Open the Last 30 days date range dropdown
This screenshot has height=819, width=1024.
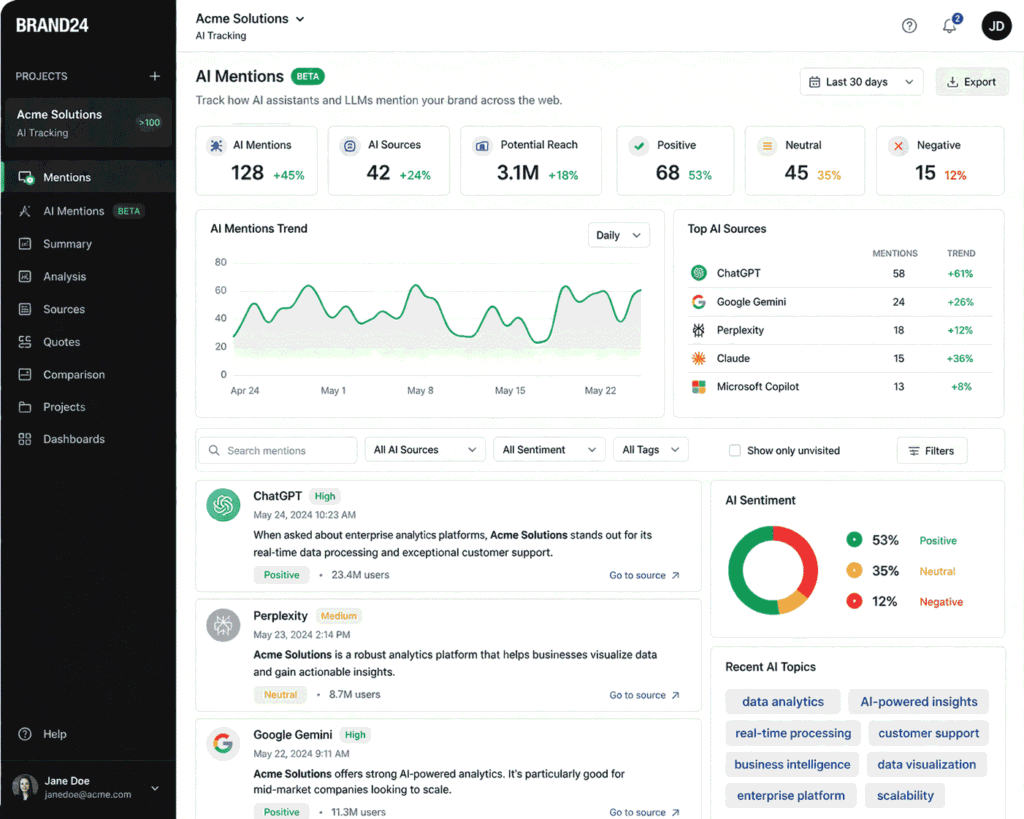(x=861, y=82)
